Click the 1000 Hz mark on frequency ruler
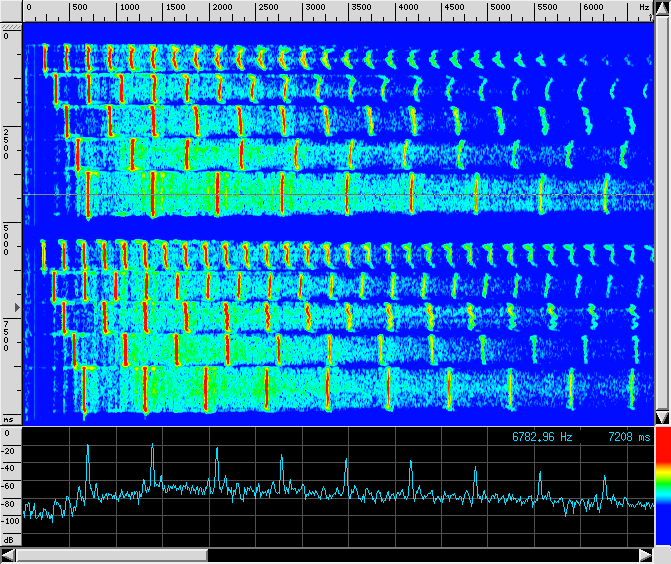The width and height of the screenshot is (671, 564). tap(130, 7)
